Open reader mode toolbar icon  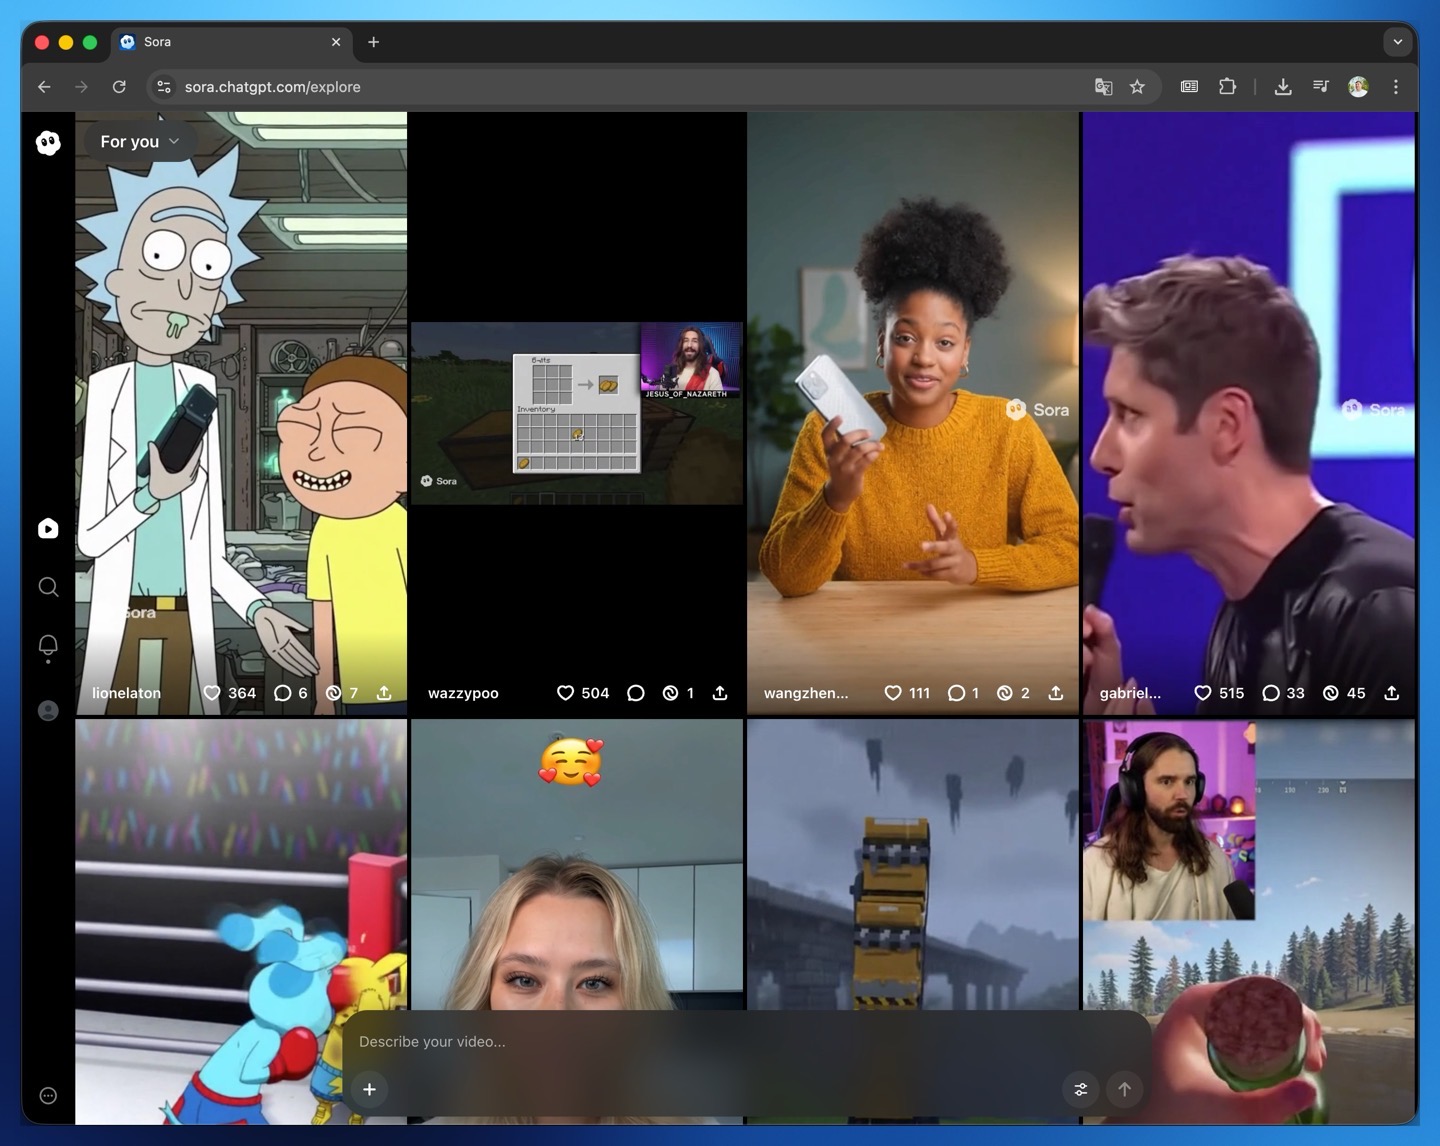(x=1189, y=87)
